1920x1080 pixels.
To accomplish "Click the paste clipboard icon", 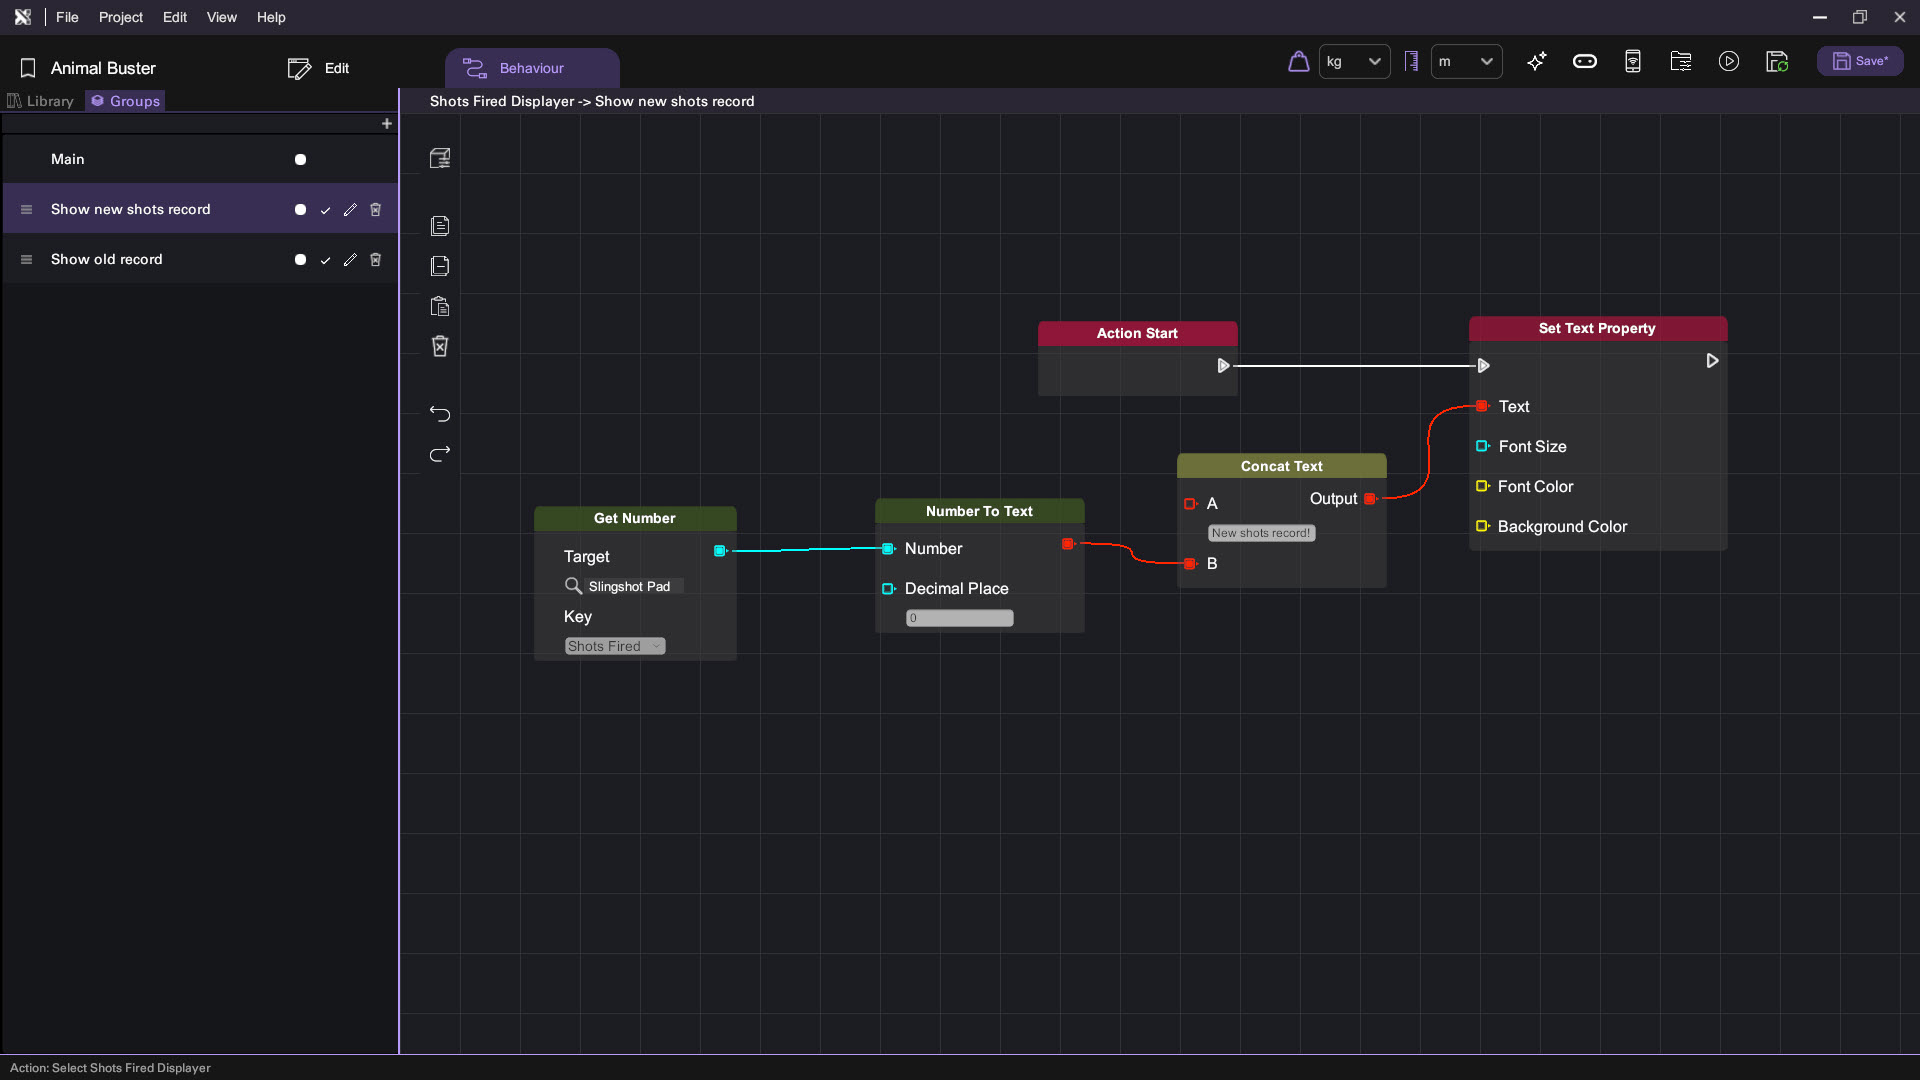I will (x=440, y=306).
